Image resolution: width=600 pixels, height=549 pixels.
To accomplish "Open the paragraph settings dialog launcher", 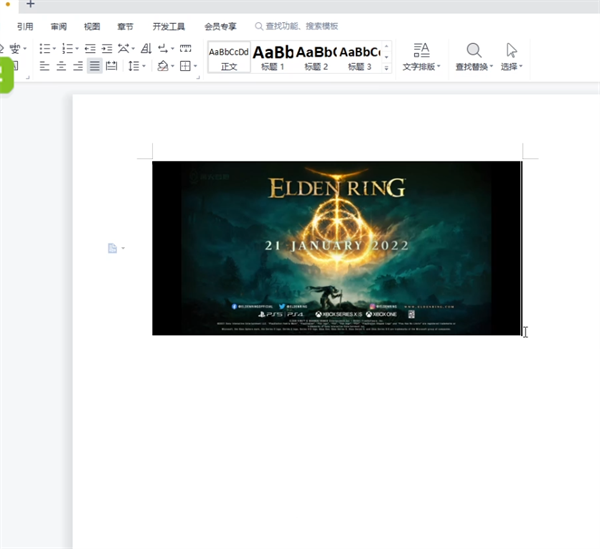I will coord(198,77).
